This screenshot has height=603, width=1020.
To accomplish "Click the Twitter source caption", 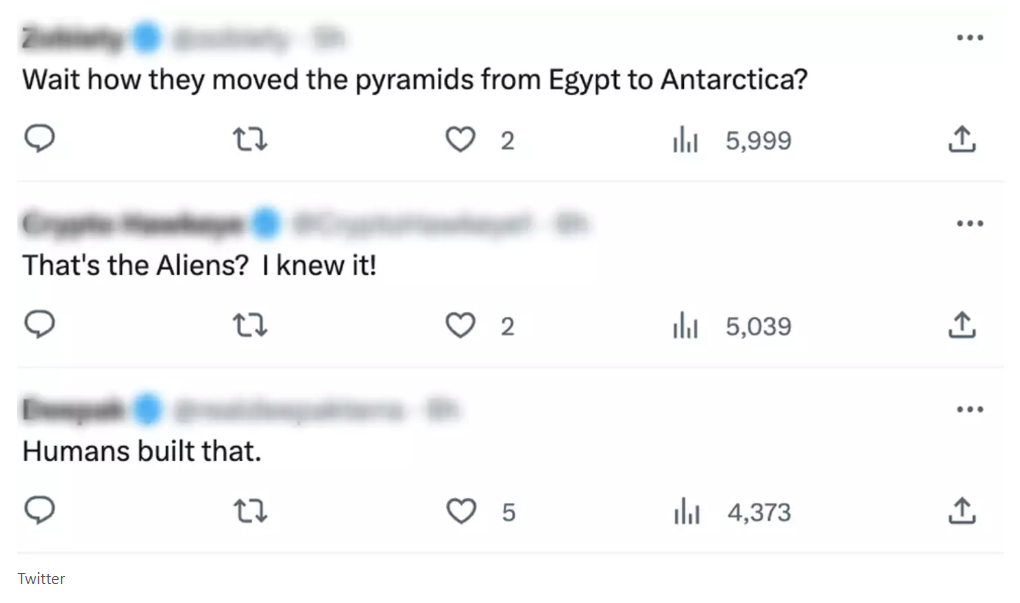I will point(41,579).
